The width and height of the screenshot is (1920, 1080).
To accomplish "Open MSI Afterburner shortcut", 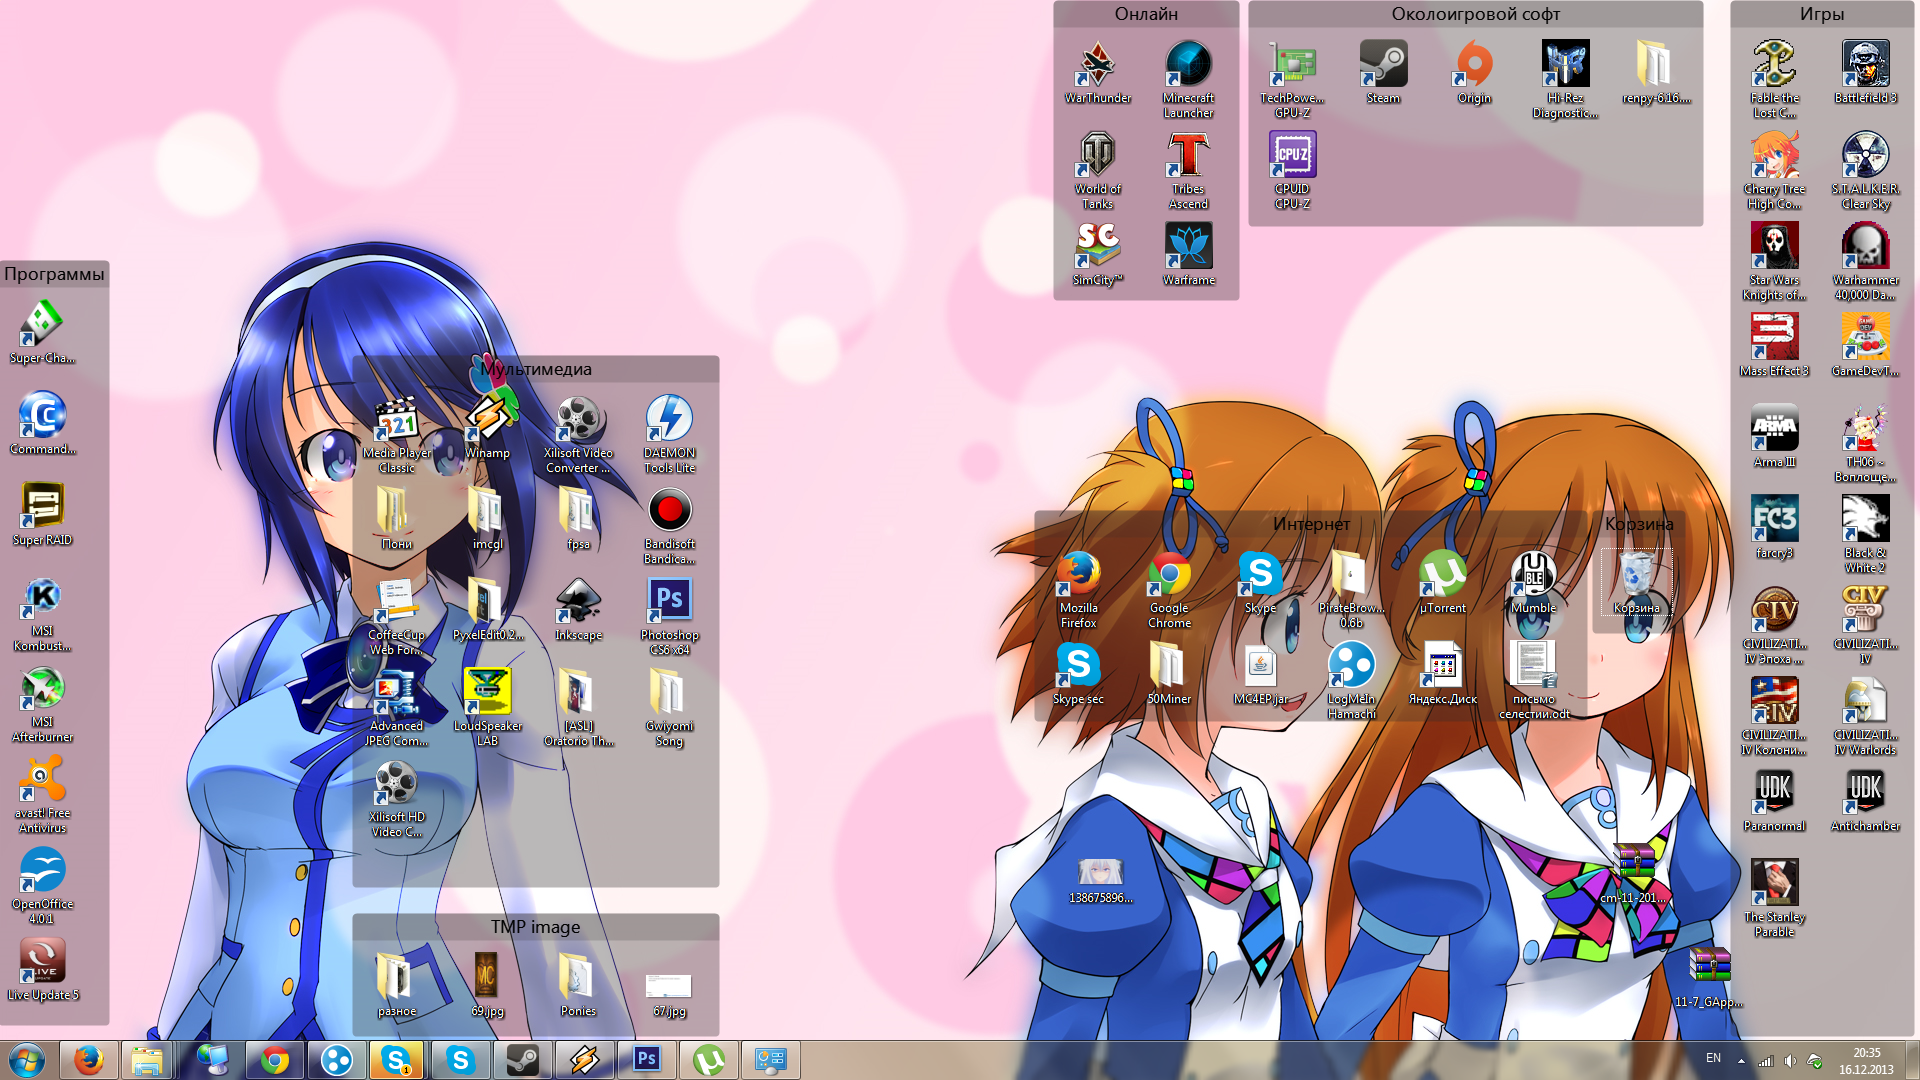I will point(42,690).
